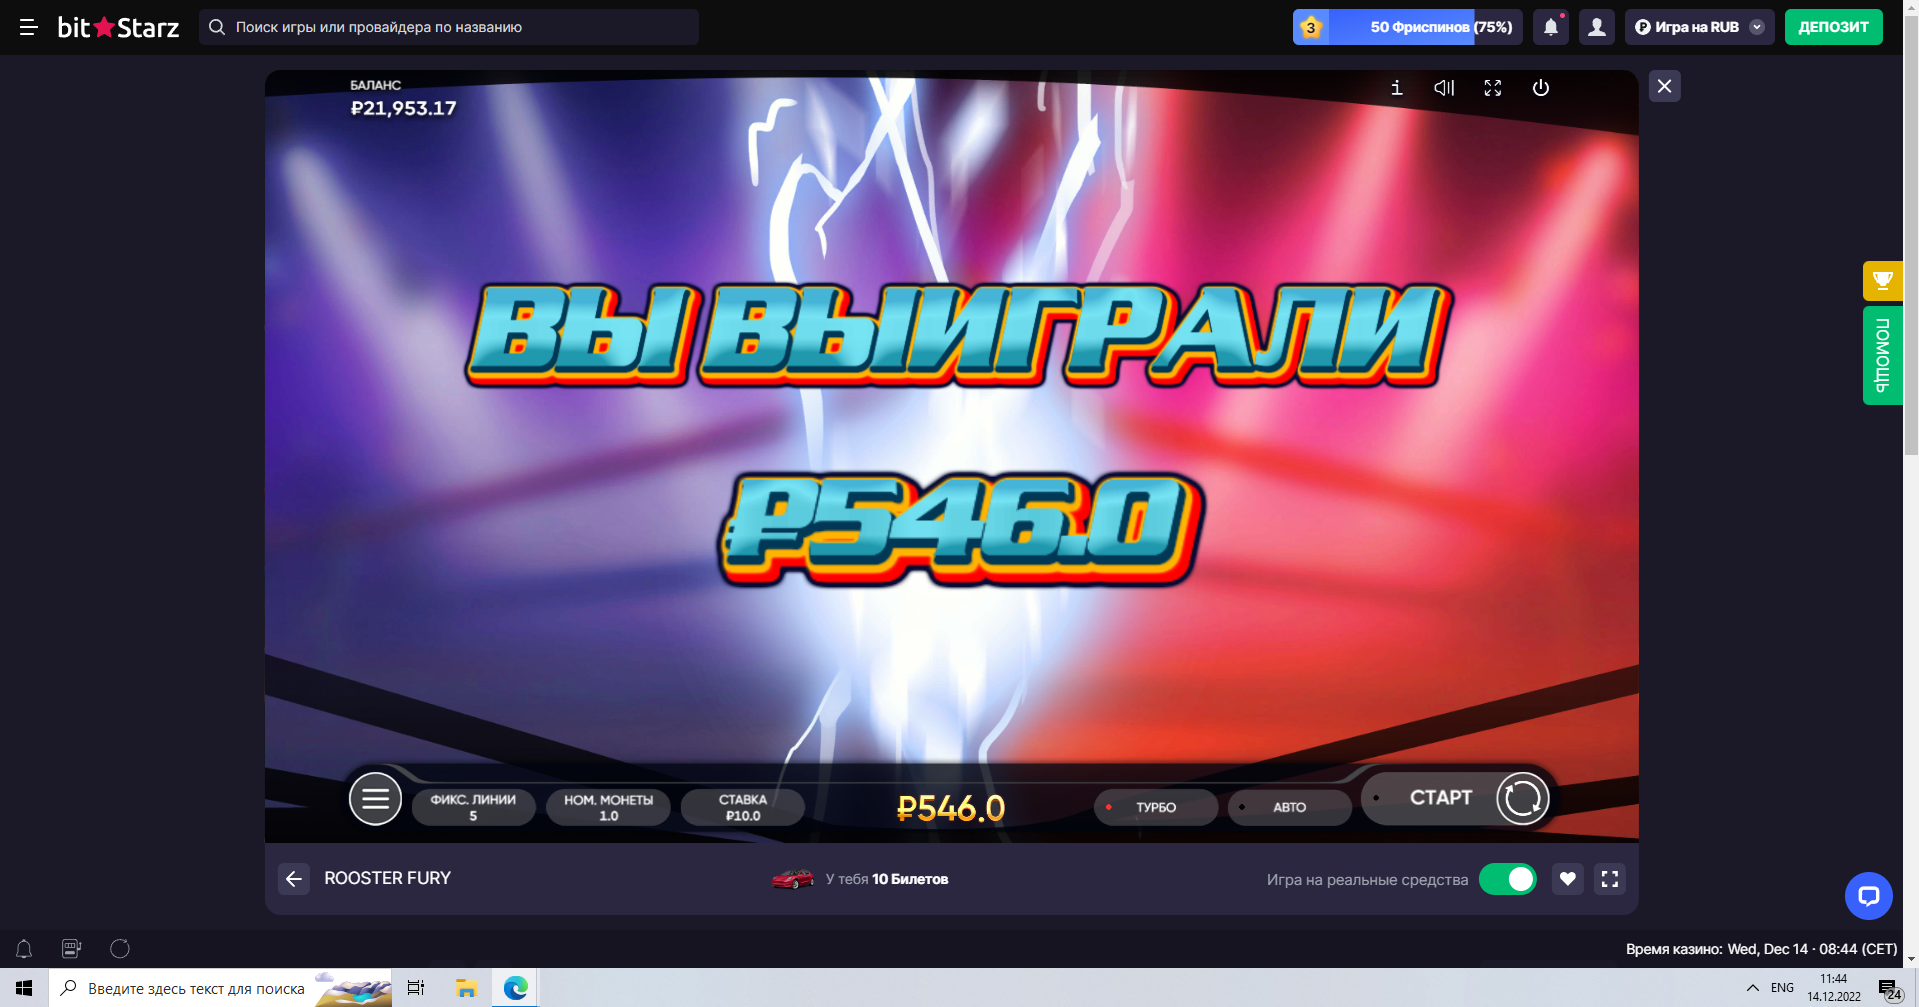This screenshot has width=1919, height=1007.
Task: Click the game search input field
Action: coord(449,27)
